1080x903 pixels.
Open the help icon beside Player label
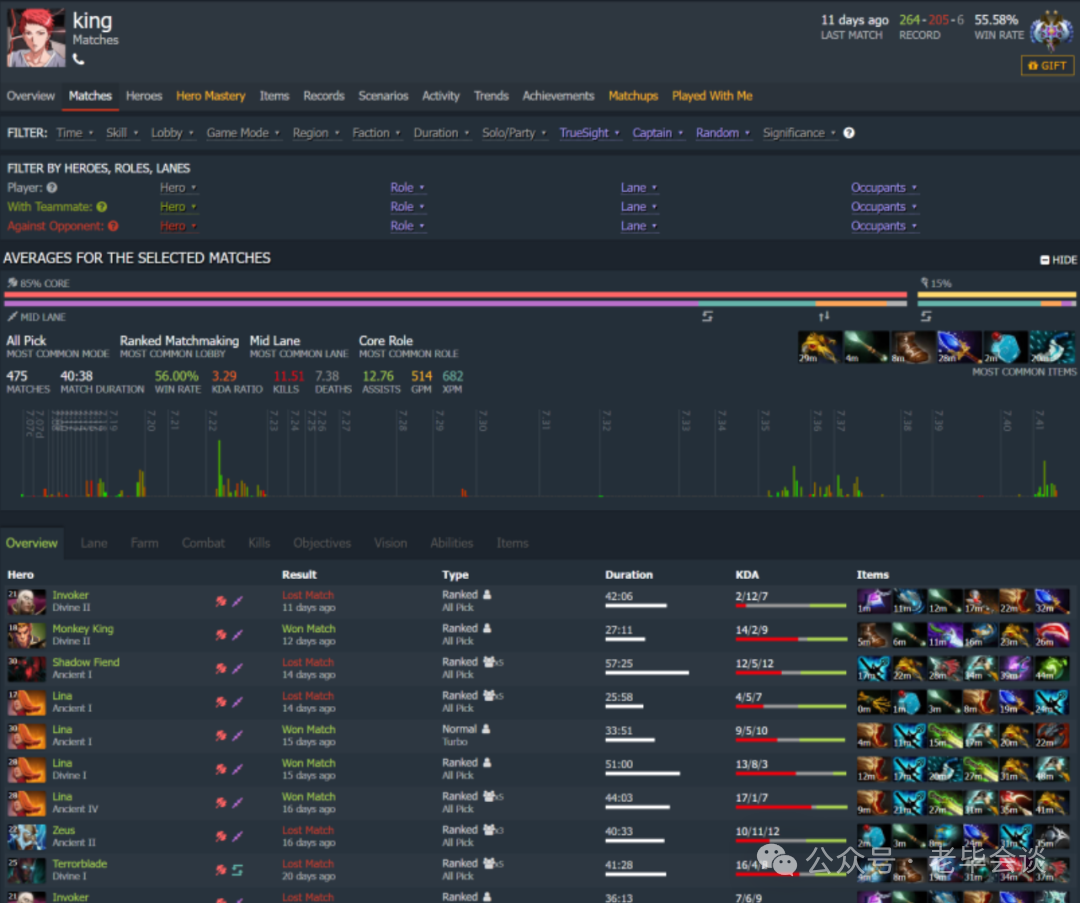(52, 187)
